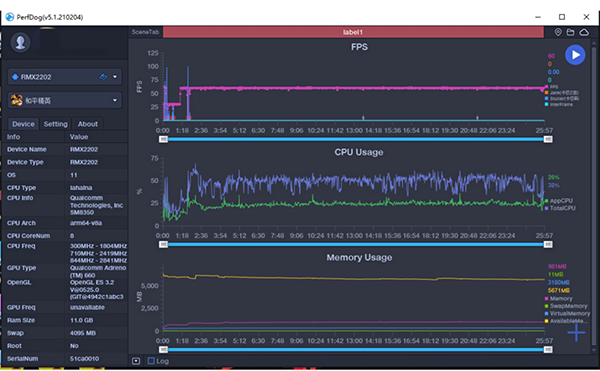
Task: Click the CPU Usage right range handle
Action: pos(548,244)
